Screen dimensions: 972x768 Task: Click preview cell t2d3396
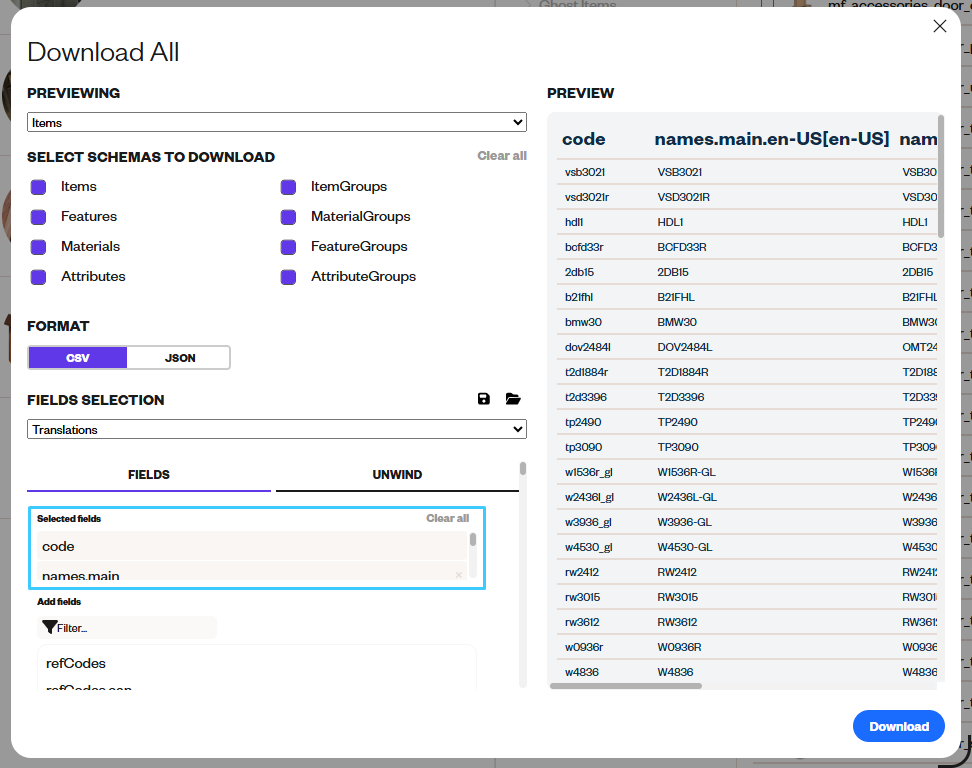pos(585,397)
